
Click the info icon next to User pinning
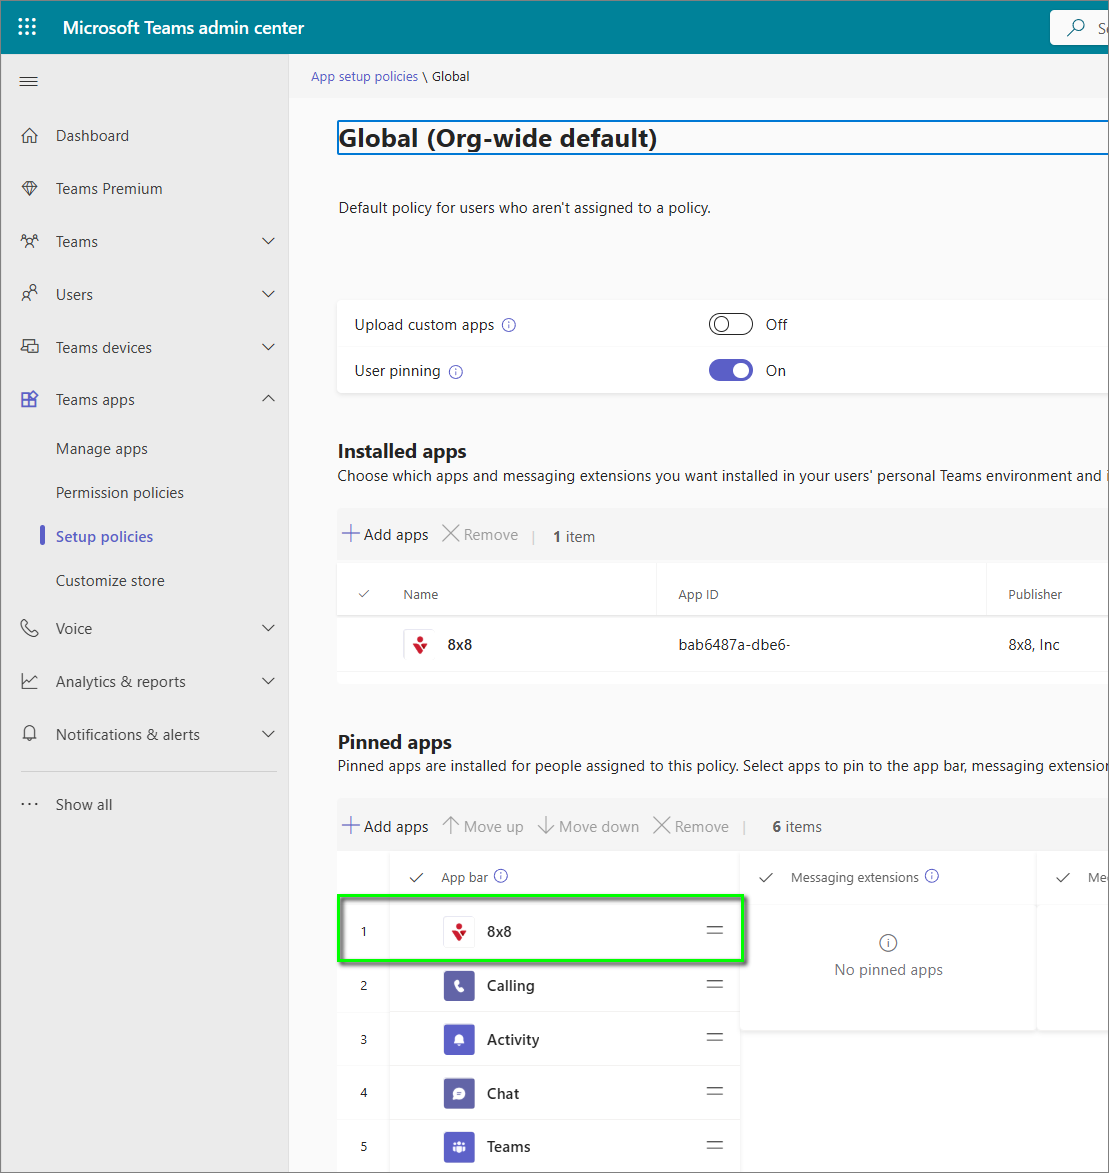pos(456,372)
